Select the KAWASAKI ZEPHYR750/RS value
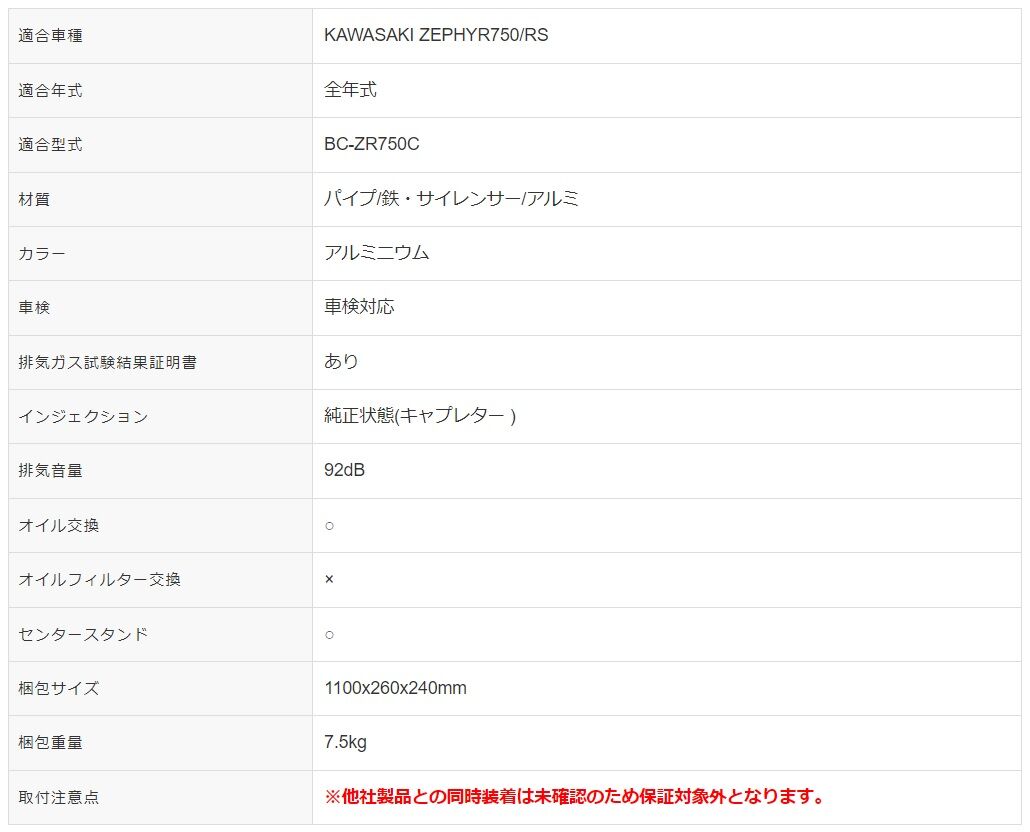Viewport: 1030px width, 832px height. tap(436, 35)
